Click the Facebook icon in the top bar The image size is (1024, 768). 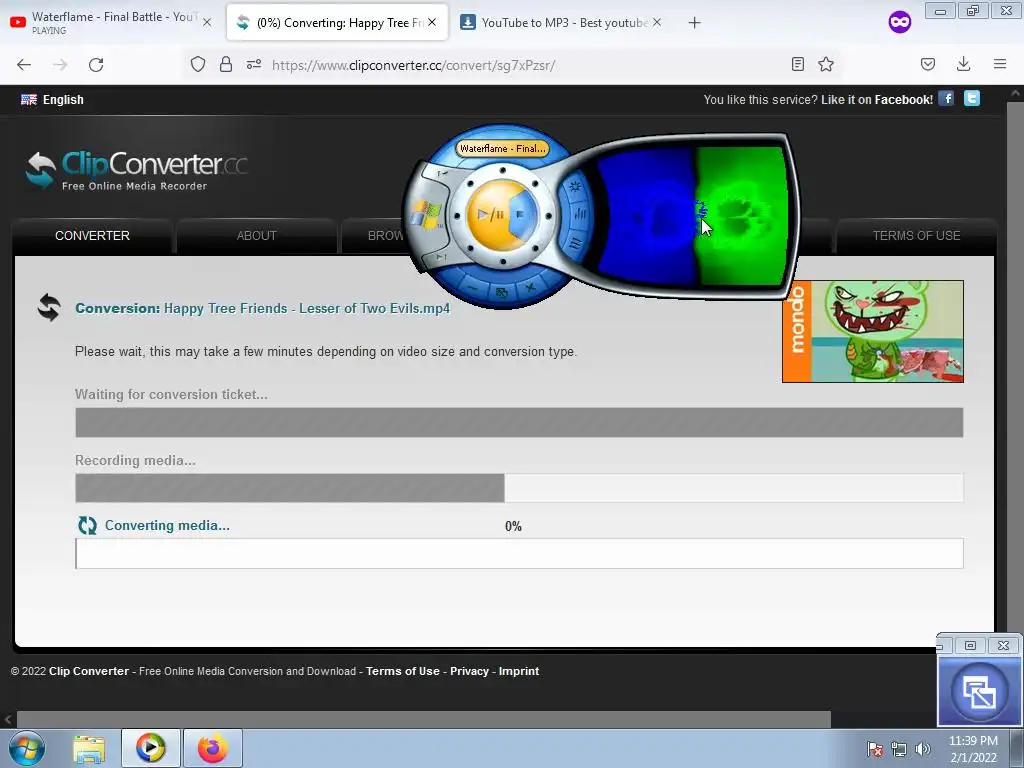tap(946, 99)
